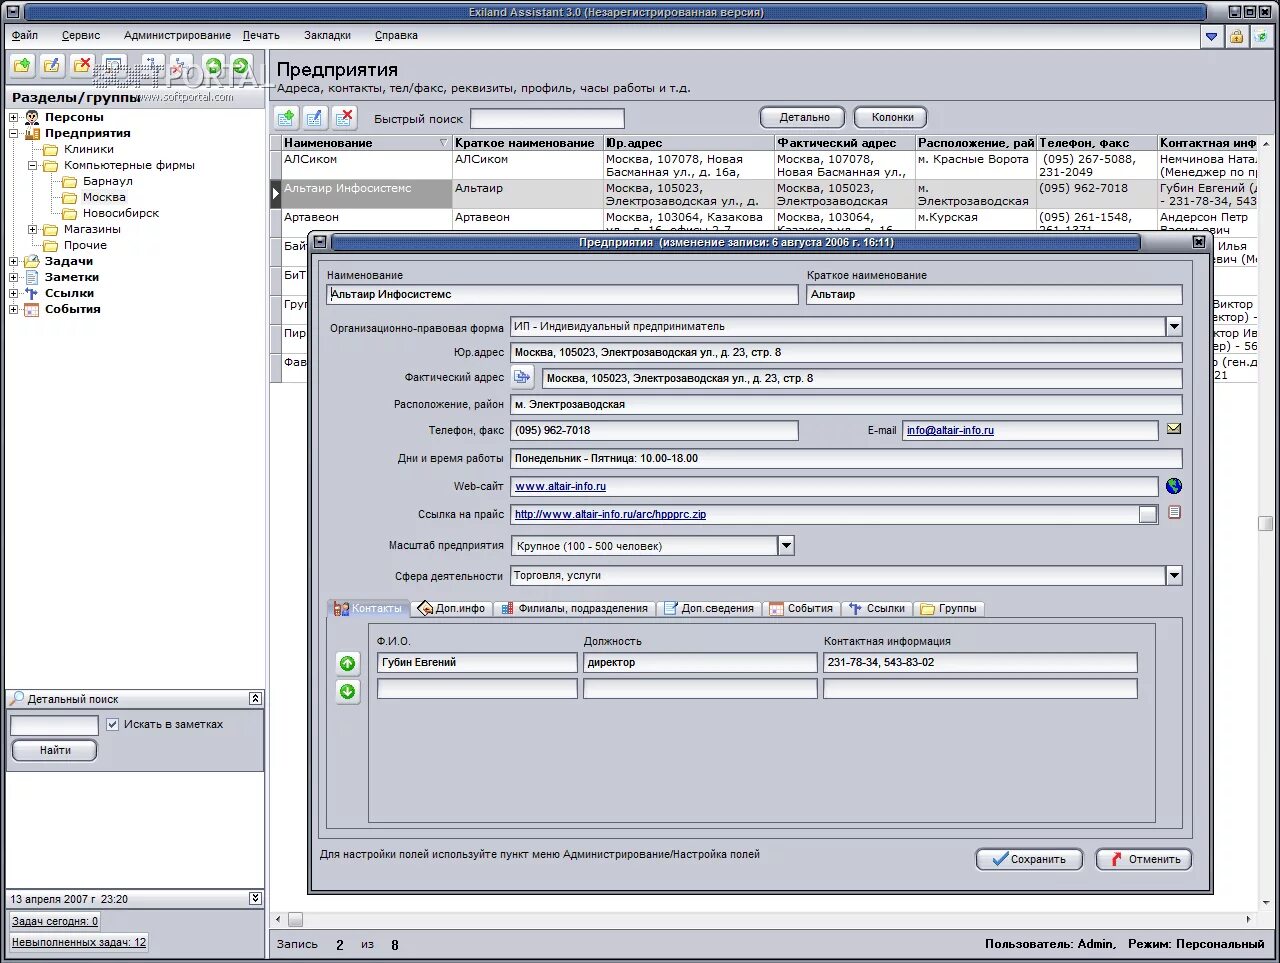Sort table by Наименование column header

pos(366,143)
